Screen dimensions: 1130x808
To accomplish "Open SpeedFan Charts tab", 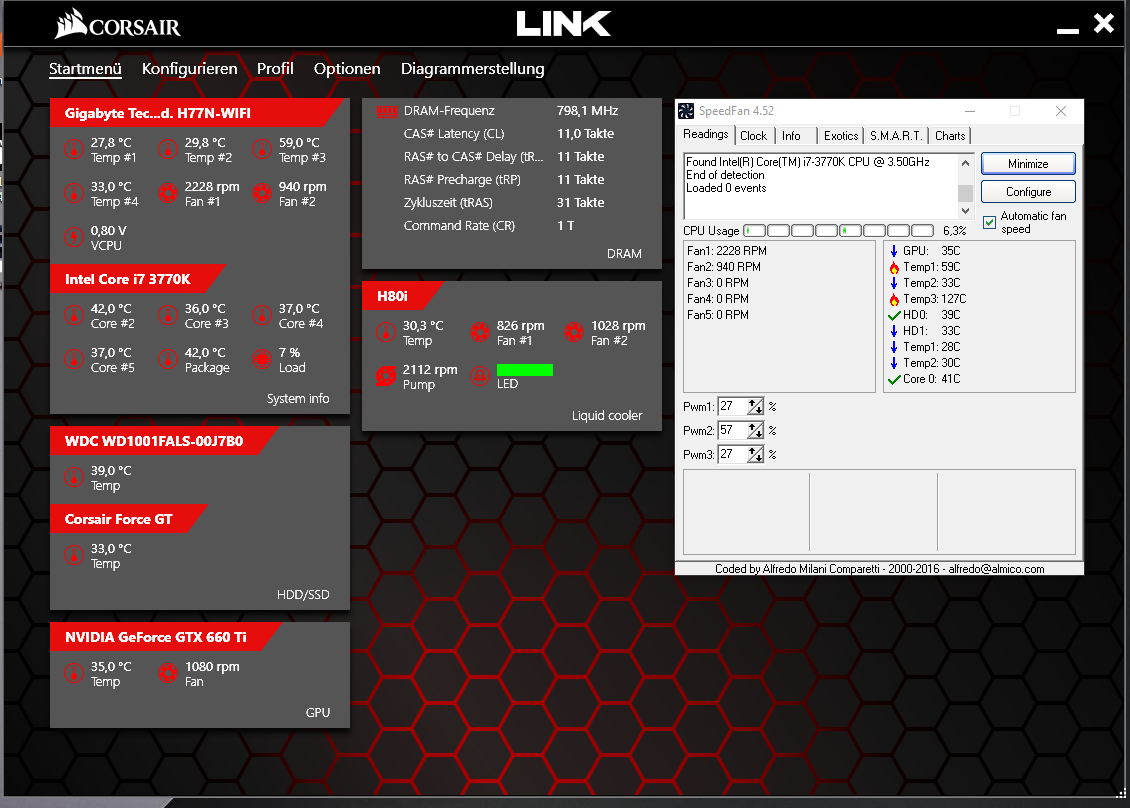I will point(950,136).
